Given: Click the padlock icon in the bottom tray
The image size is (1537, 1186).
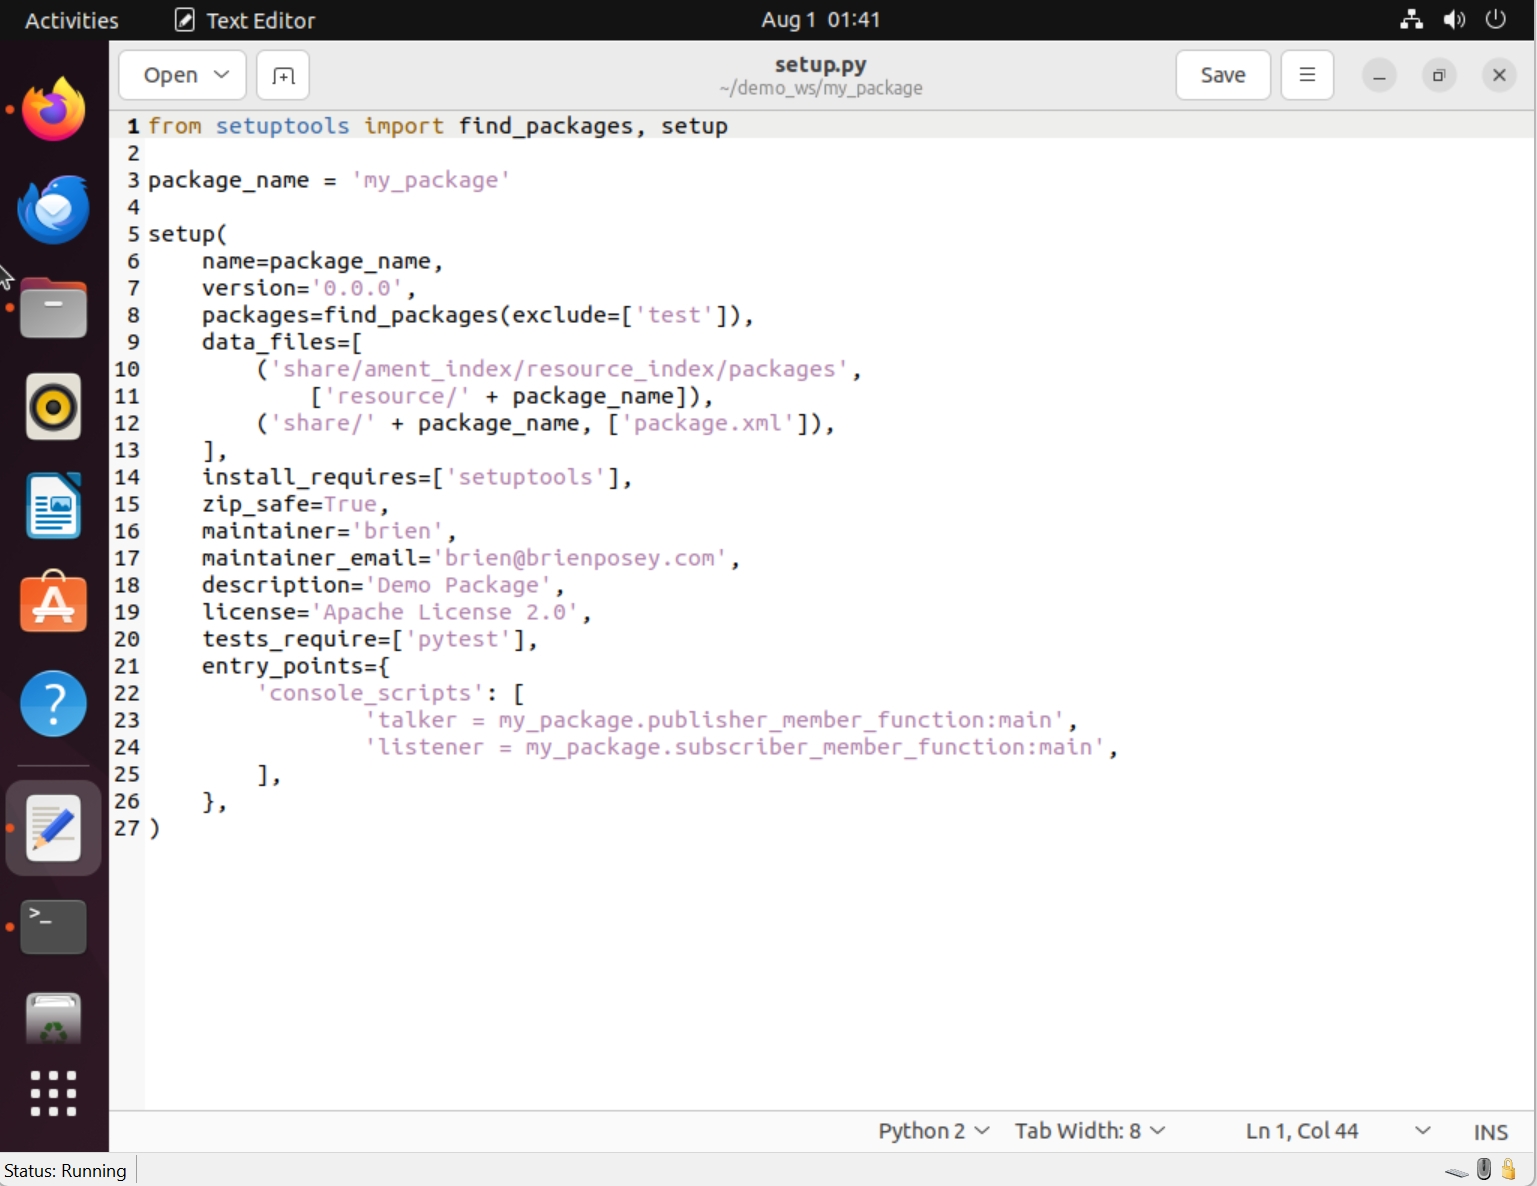Looking at the screenshot, I should pyautogui.click(x=1509, y=1169).
